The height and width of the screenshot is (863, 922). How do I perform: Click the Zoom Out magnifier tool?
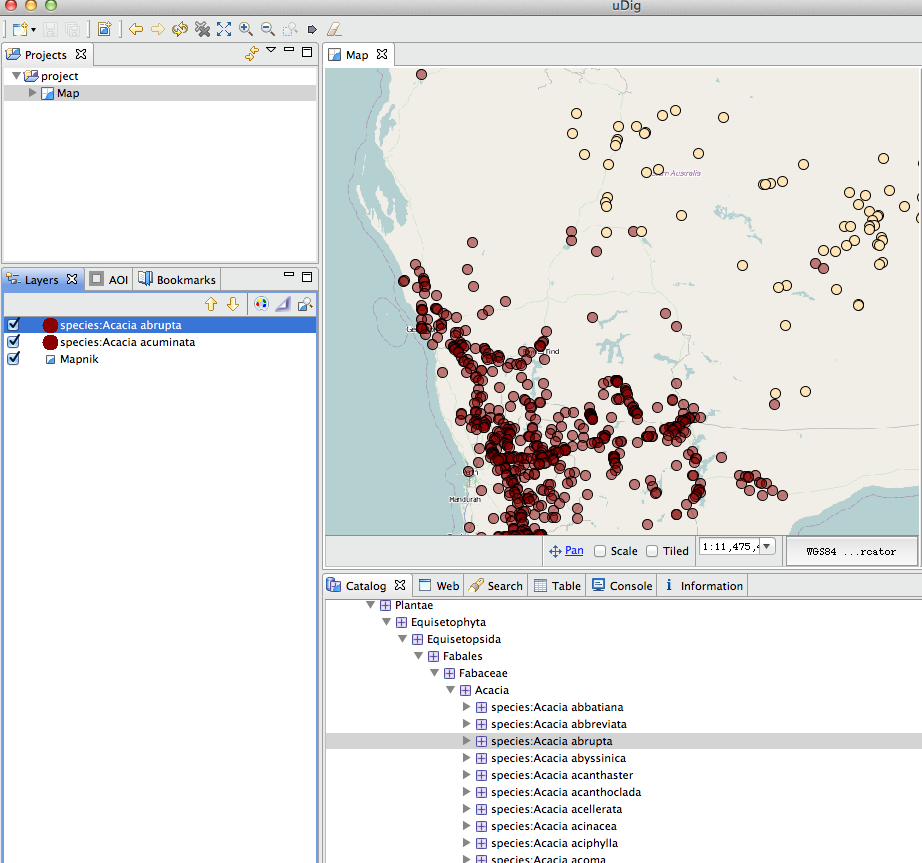click(268, 29)
